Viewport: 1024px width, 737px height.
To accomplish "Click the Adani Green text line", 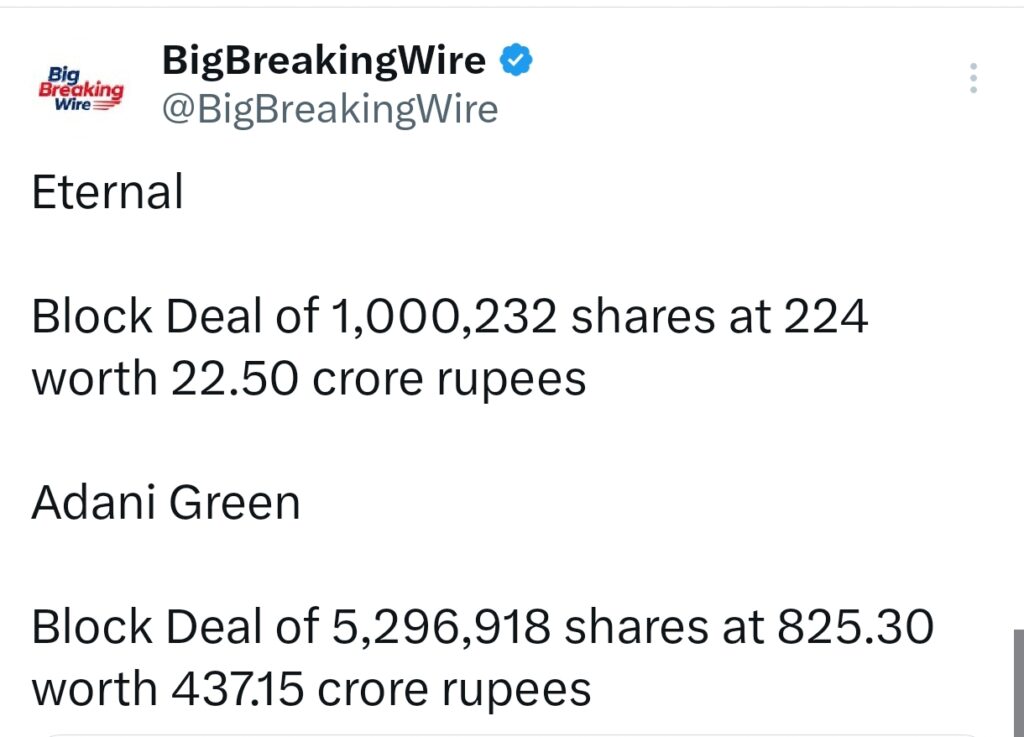I will [x=166, y=502].
